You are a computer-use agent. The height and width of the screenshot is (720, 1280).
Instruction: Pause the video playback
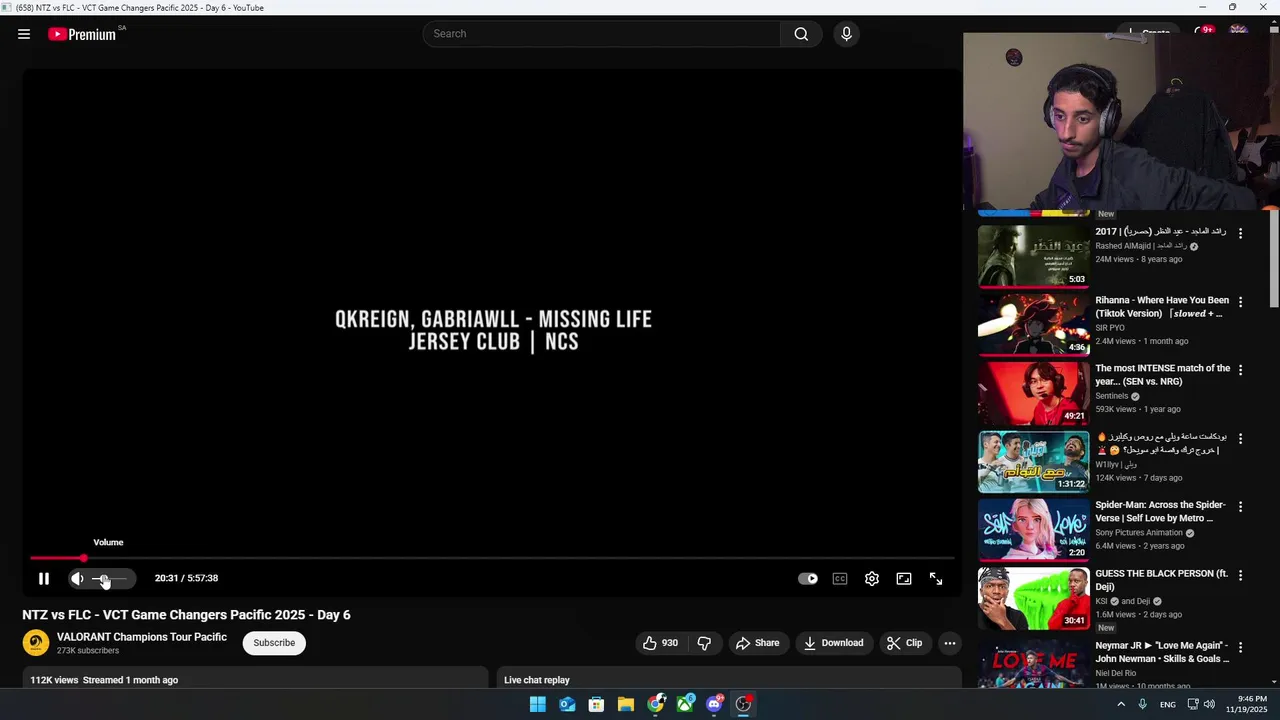[x=44, y=579]
